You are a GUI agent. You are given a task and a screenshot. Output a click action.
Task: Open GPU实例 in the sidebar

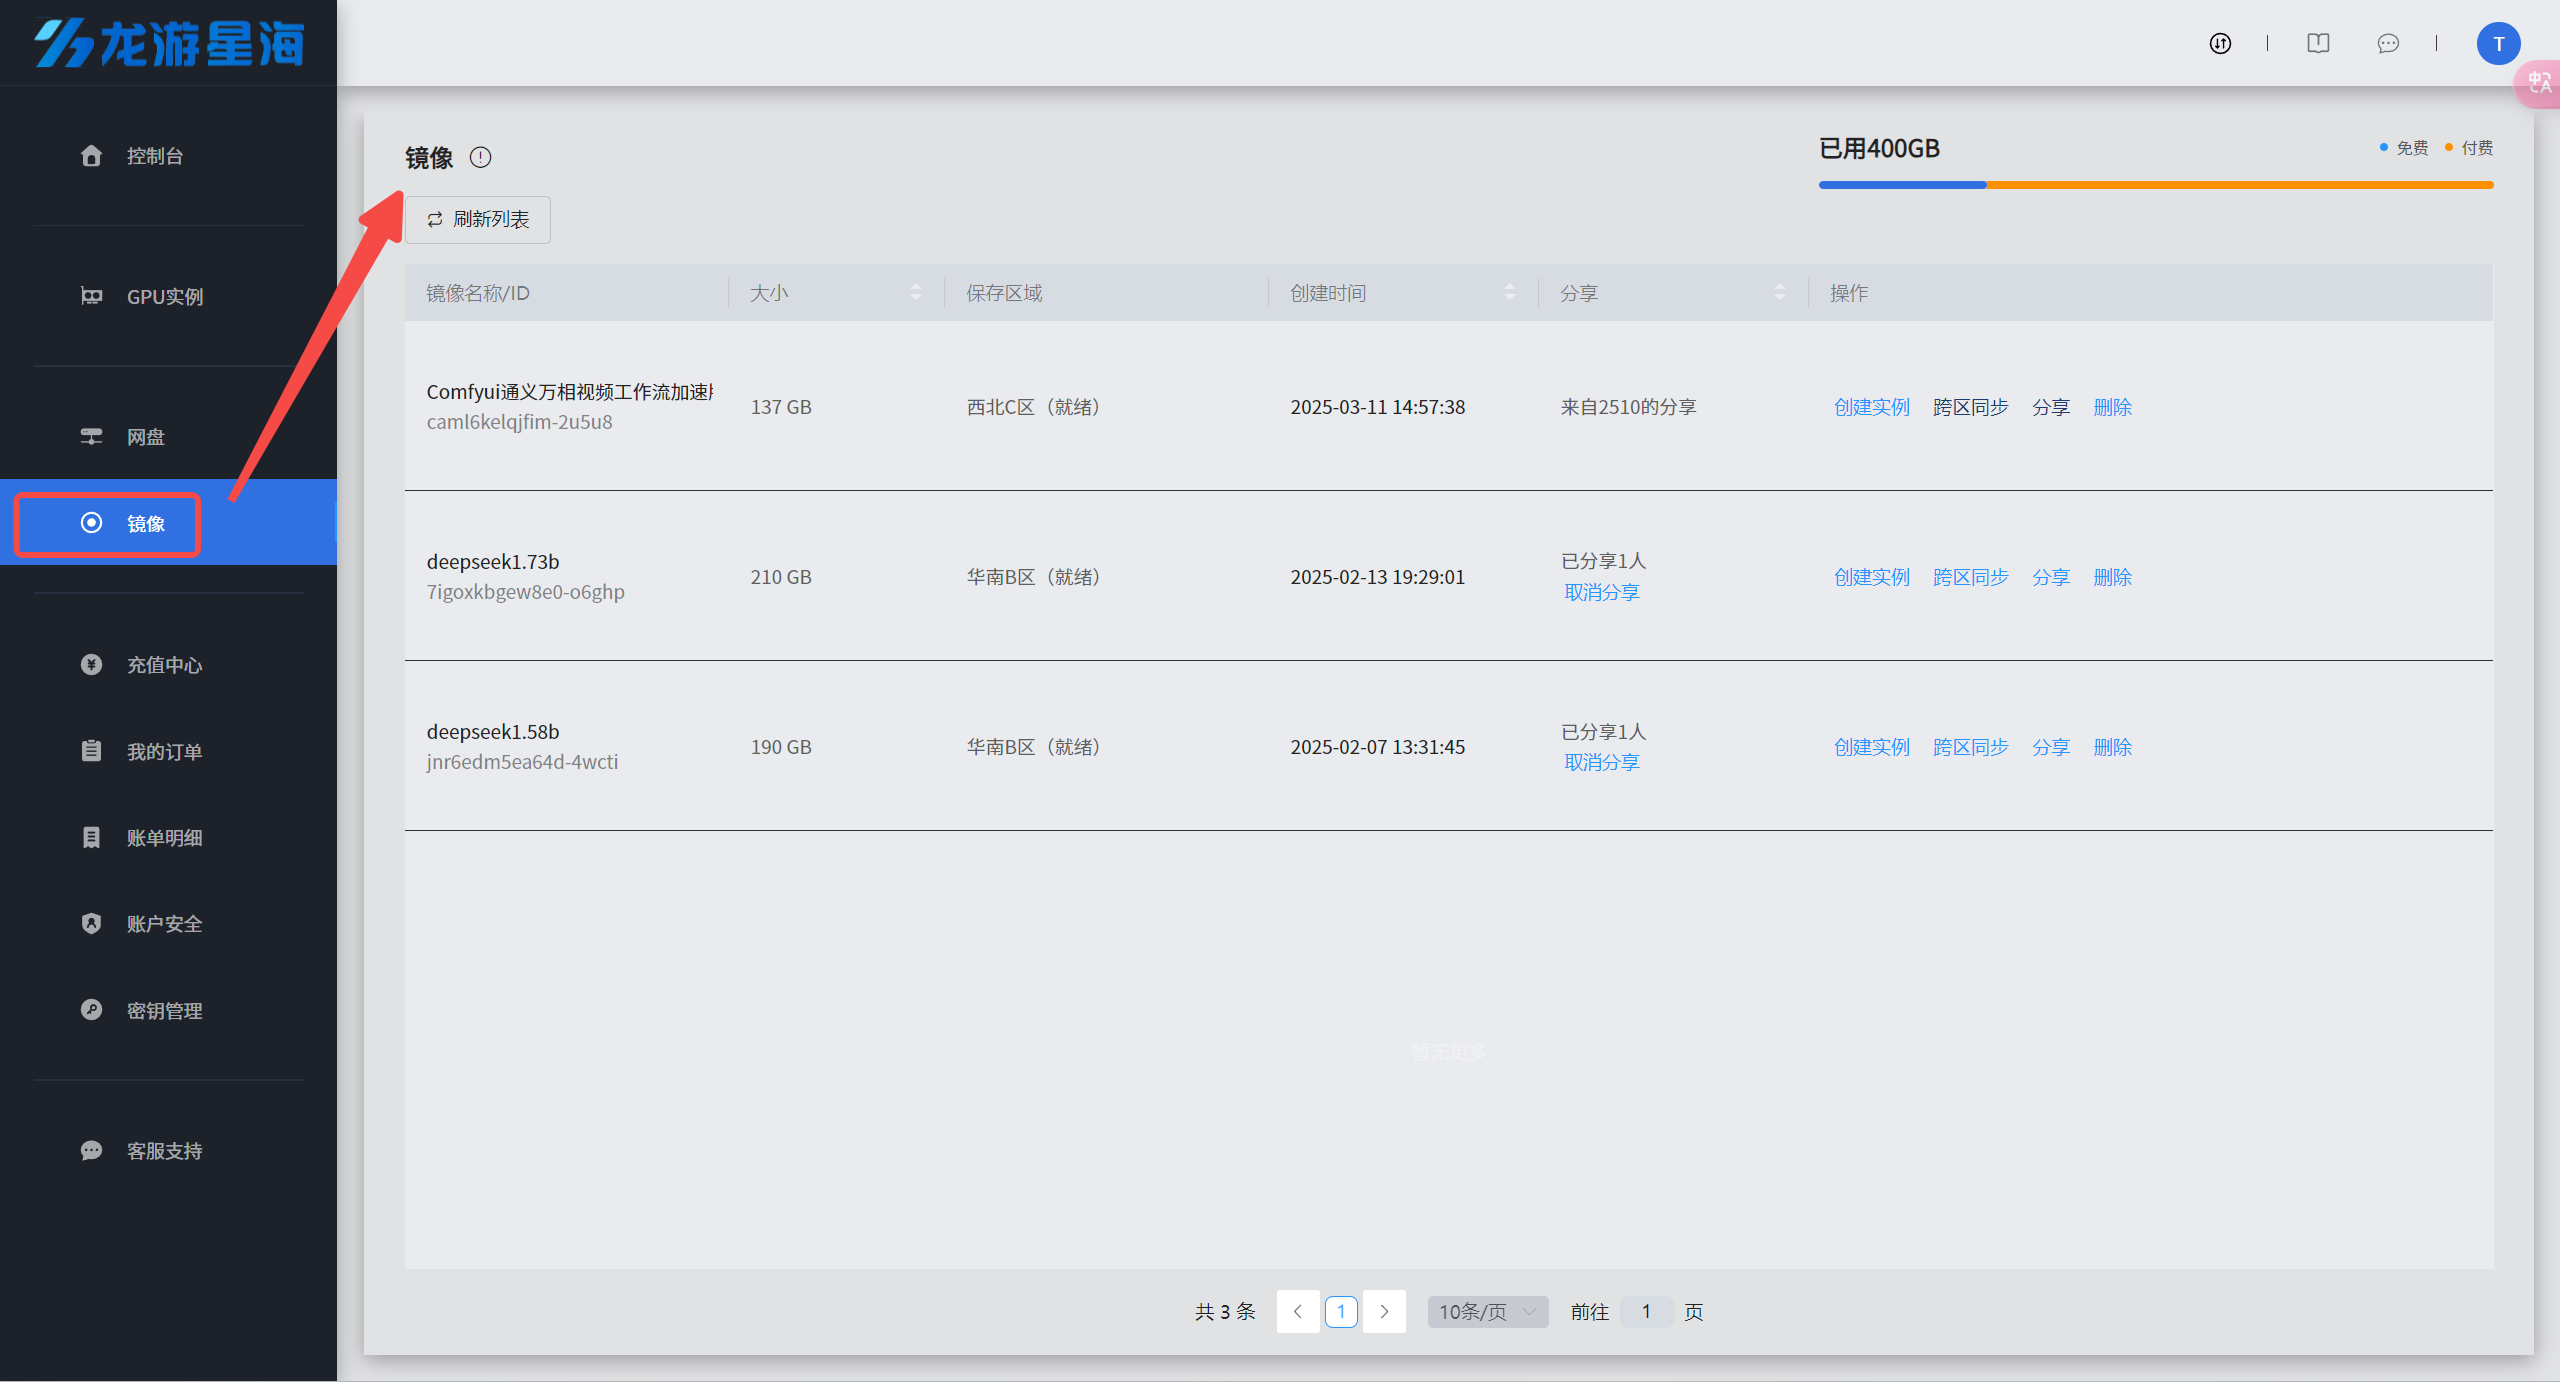[165, 296]
